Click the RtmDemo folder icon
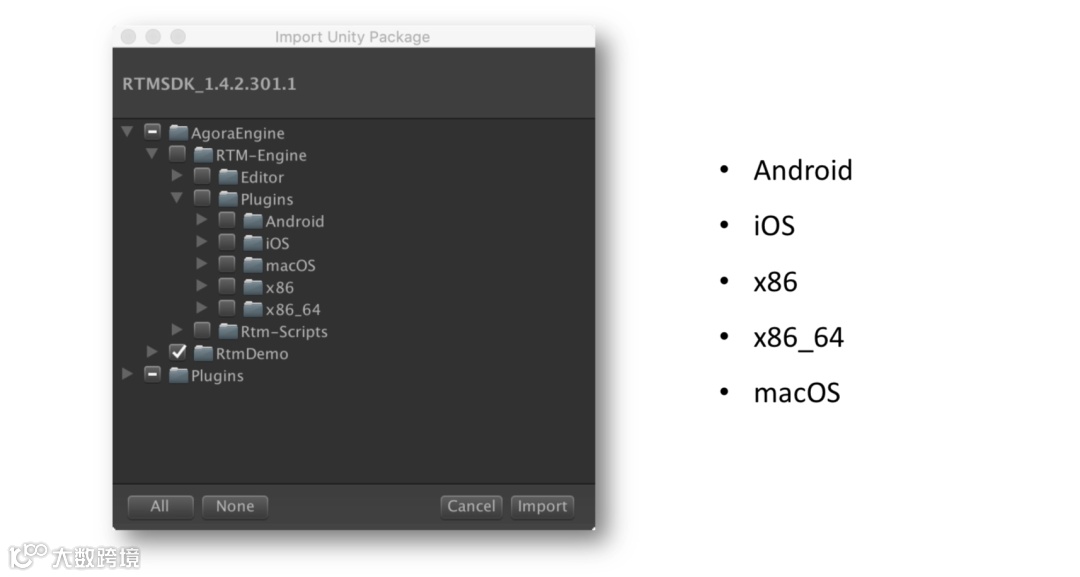This screenshot has height=577, width=1080. [x=203, y=353]
